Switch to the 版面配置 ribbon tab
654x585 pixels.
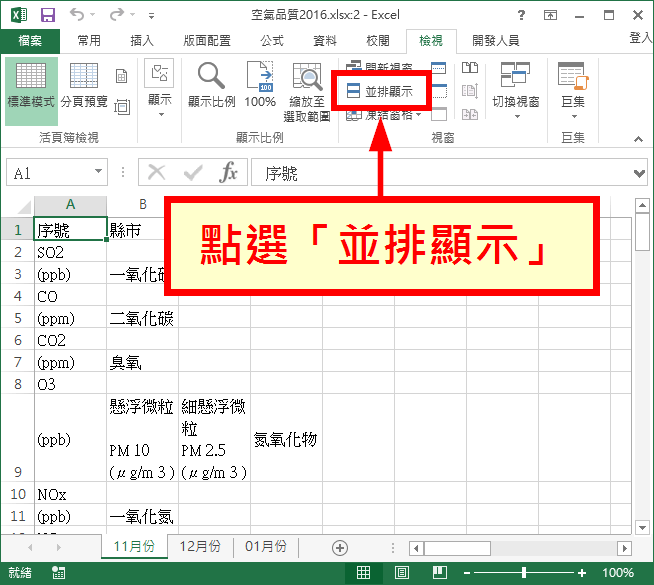206,41
